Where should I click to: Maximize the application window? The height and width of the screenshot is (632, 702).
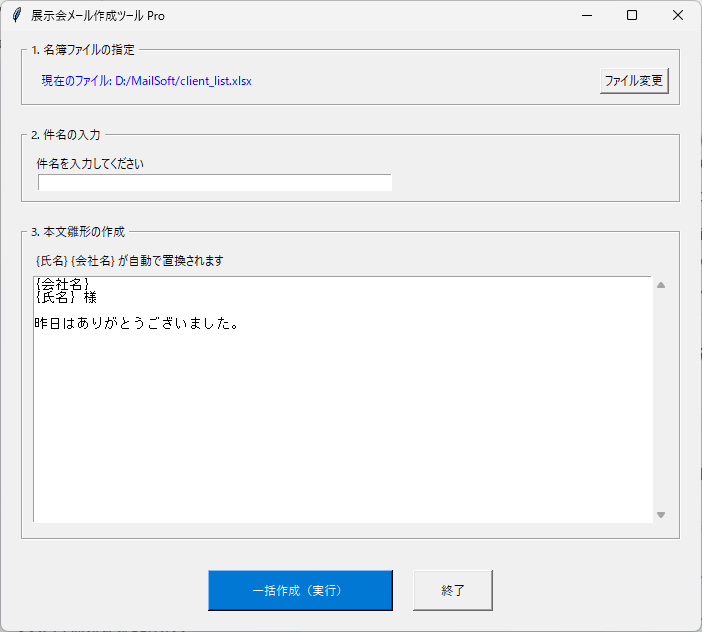click(x=631, y=15)
